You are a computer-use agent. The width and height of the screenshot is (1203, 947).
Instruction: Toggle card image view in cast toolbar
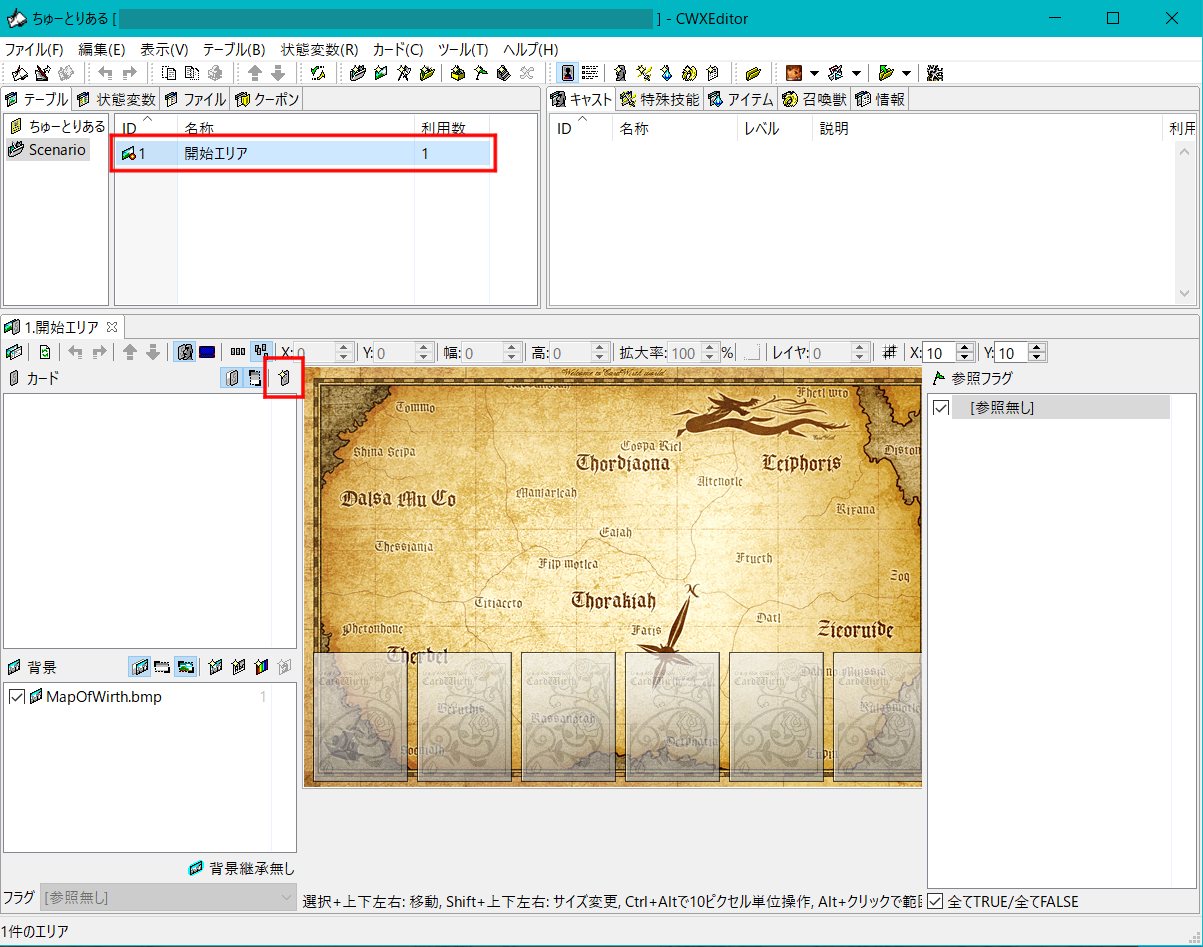[x=567, y=73]
